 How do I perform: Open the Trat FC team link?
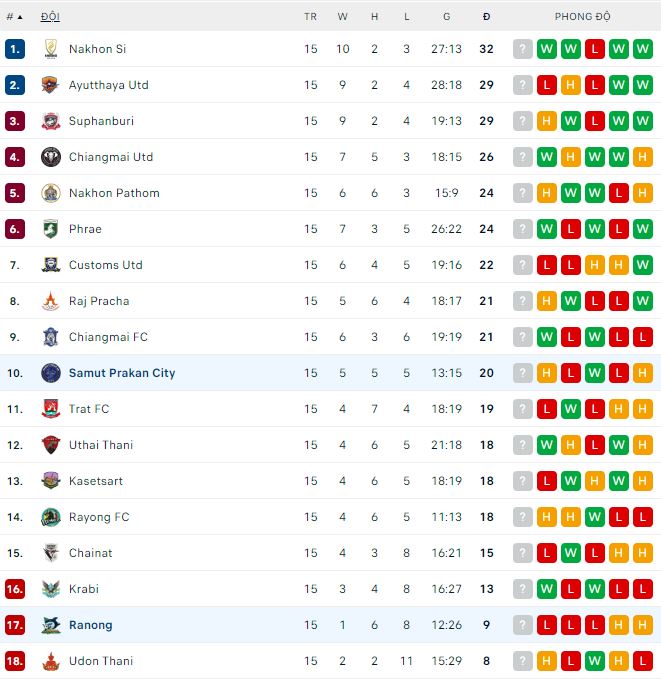[89, 409]
